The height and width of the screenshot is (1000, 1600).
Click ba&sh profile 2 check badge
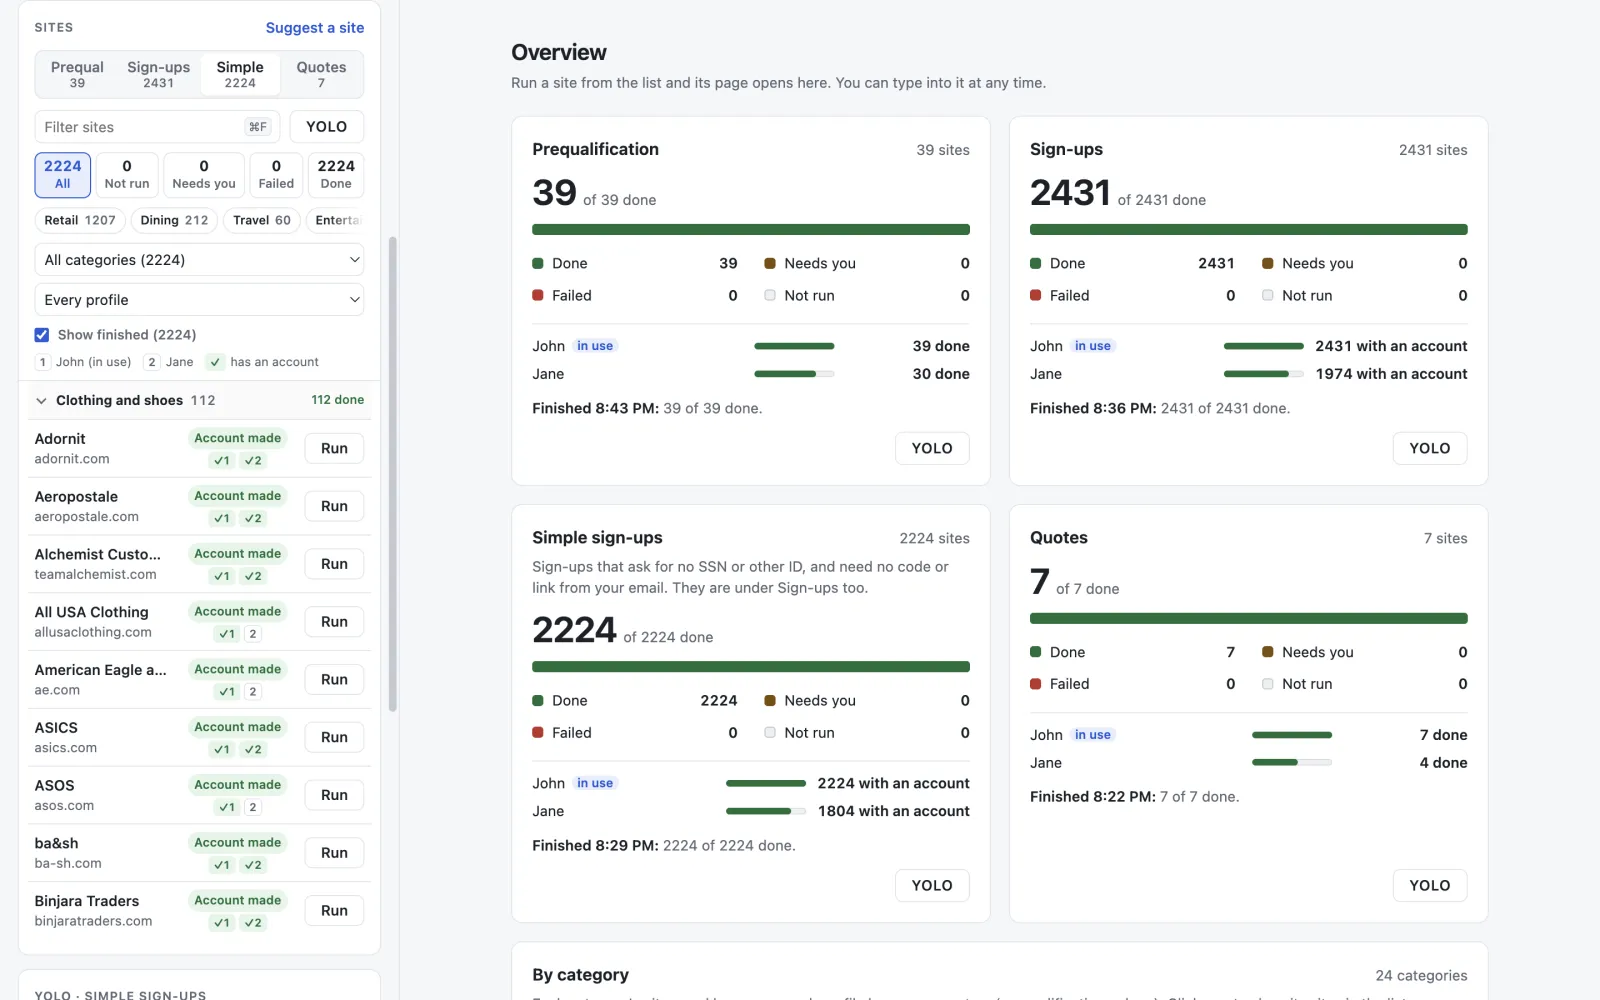253,865
